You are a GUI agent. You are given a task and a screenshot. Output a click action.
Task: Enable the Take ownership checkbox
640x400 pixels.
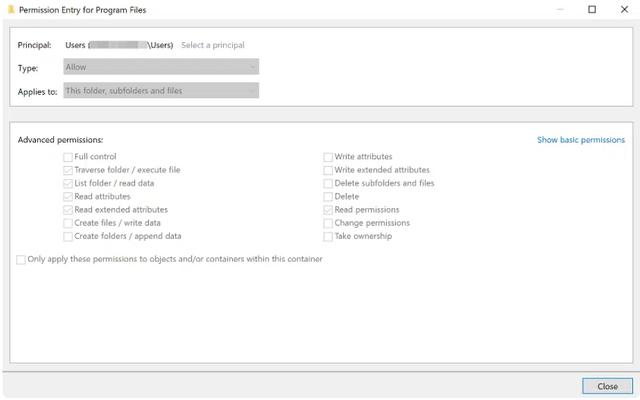tap(328, 236)
